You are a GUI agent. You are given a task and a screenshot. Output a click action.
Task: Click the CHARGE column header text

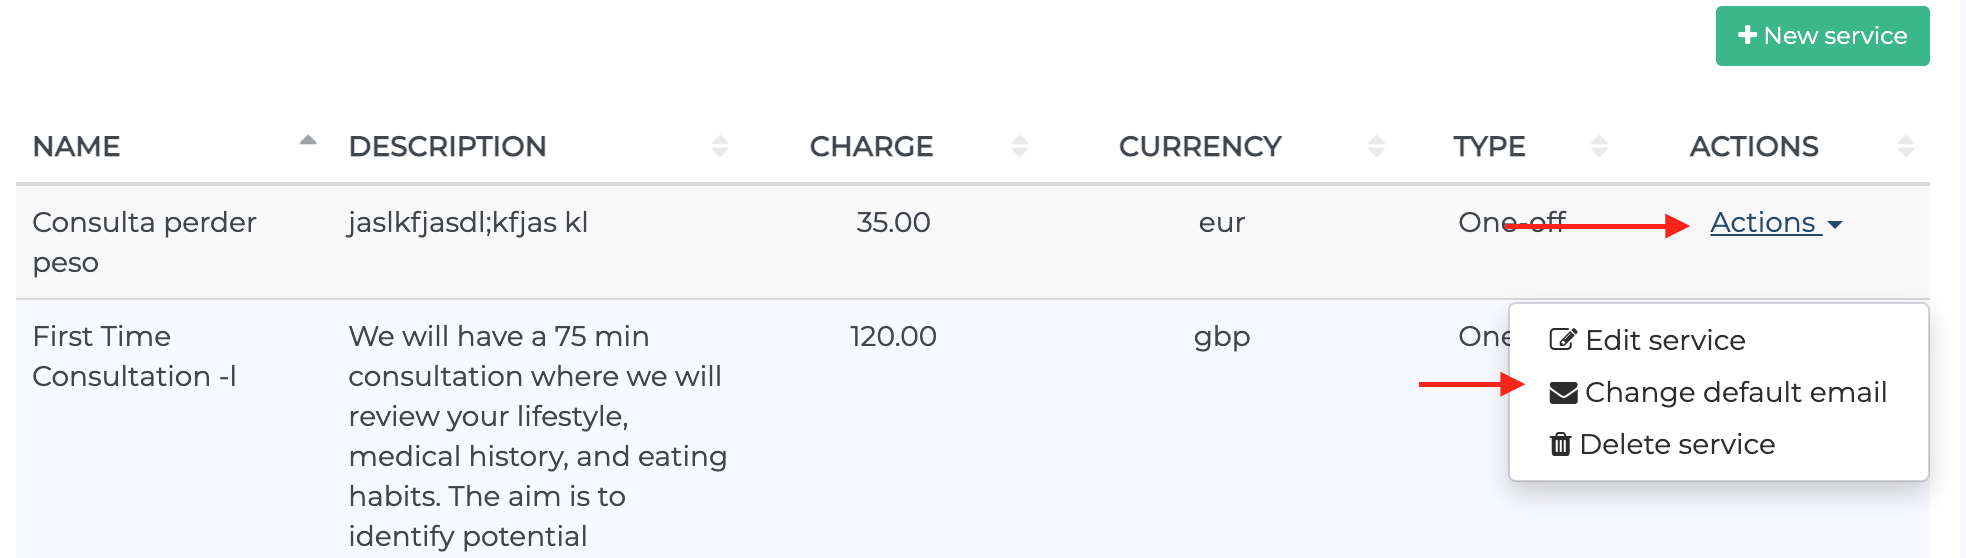(871, 147)
